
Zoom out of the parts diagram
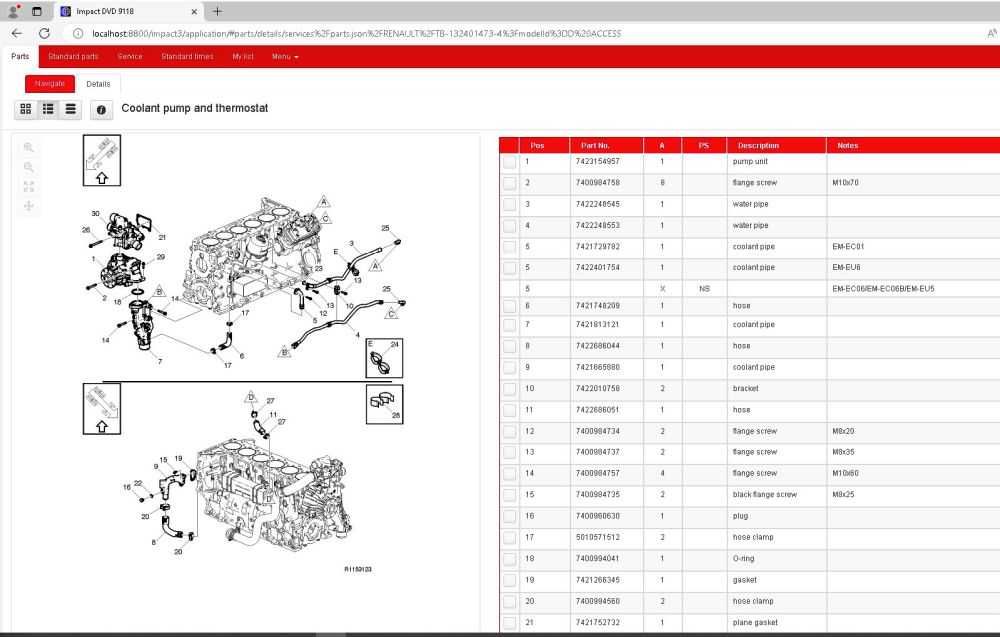(x=29, y=167)
